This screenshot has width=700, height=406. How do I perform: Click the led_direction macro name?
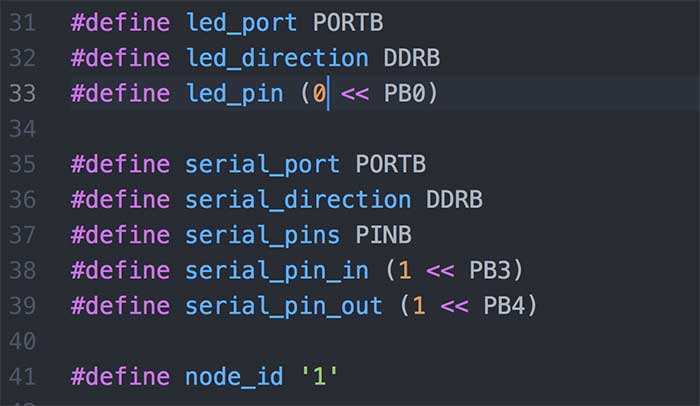277,58
